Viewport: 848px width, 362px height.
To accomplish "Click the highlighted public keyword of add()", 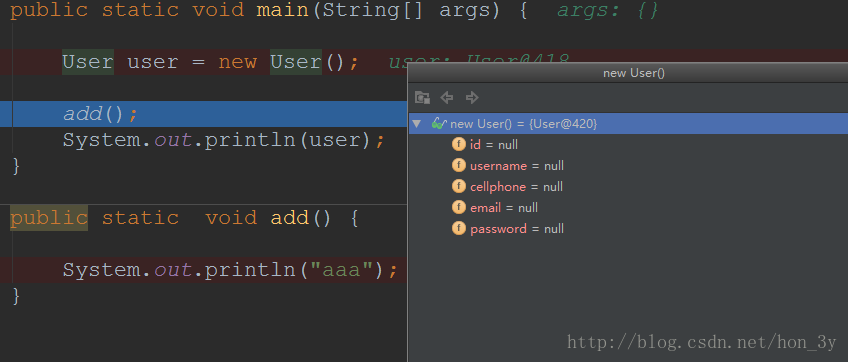I will coord(49,218).
